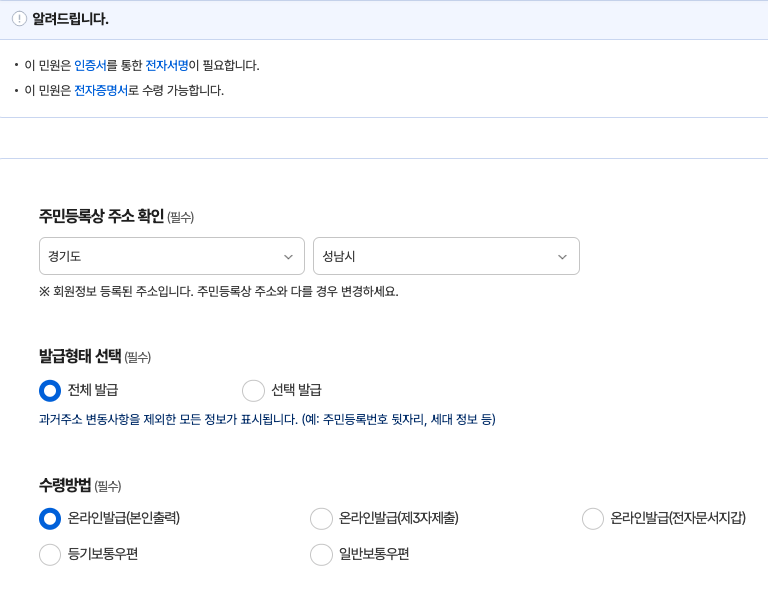Click the note starting 회원정보 등록된 주소입니다

tap(218, 292)
